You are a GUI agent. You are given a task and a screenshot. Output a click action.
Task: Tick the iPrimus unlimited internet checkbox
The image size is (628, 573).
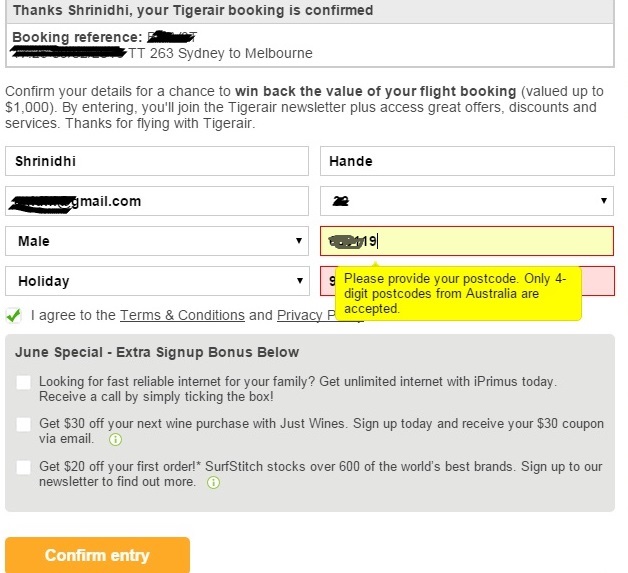pos(24,382)
